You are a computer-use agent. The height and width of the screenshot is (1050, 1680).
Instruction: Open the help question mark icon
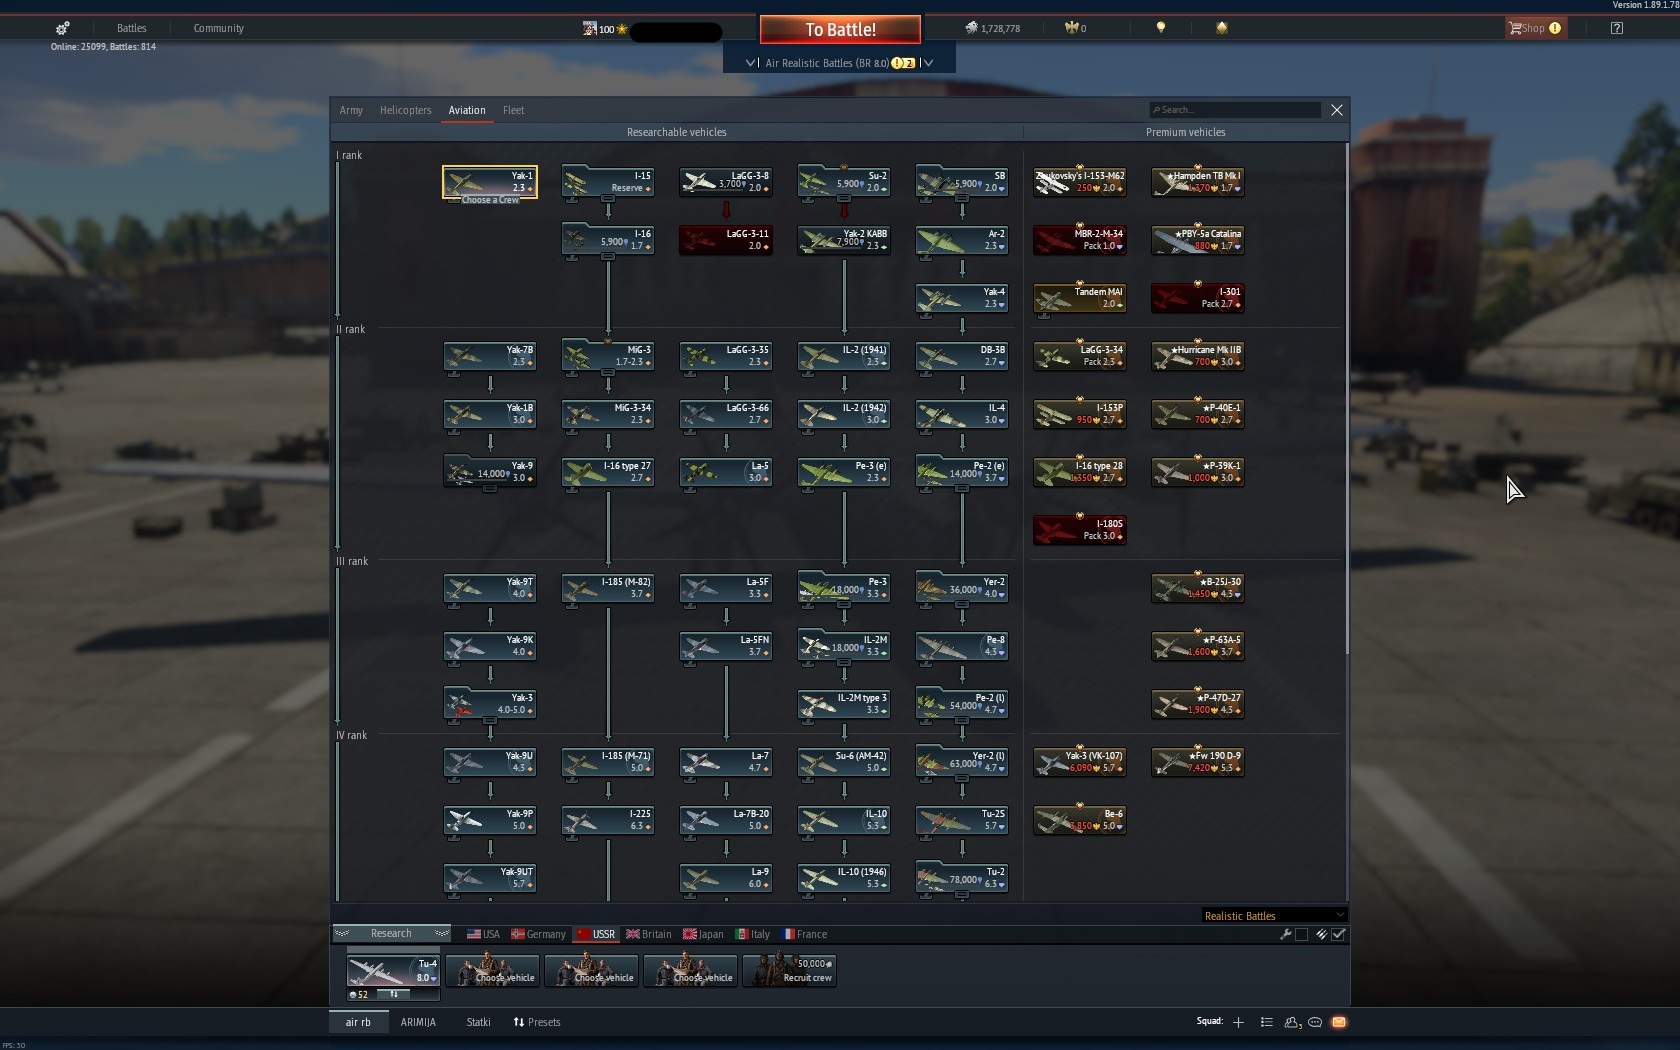click(1617, 28)
